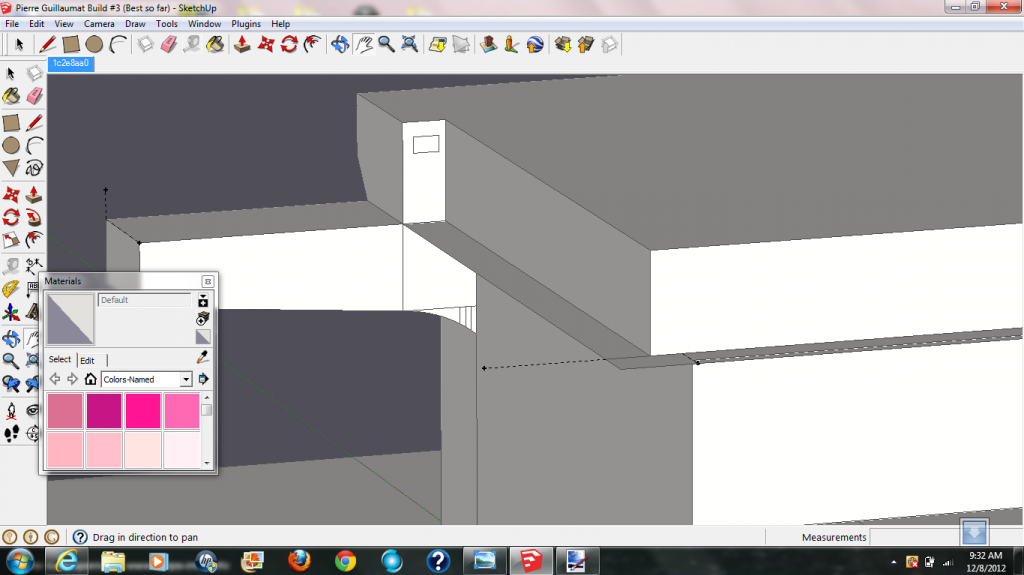Click Preview in Google Earth globe icon
The width and height of the screenshot is (1024, 575).
[535, 44]
